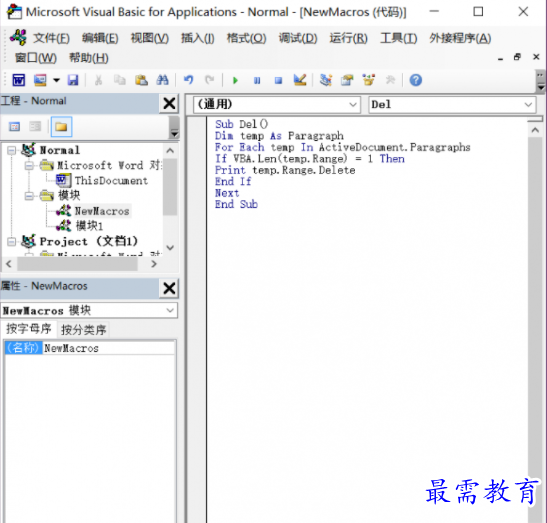Save Normal with the floppy disk icon
The image size is (547, 523).
(73, 80)
